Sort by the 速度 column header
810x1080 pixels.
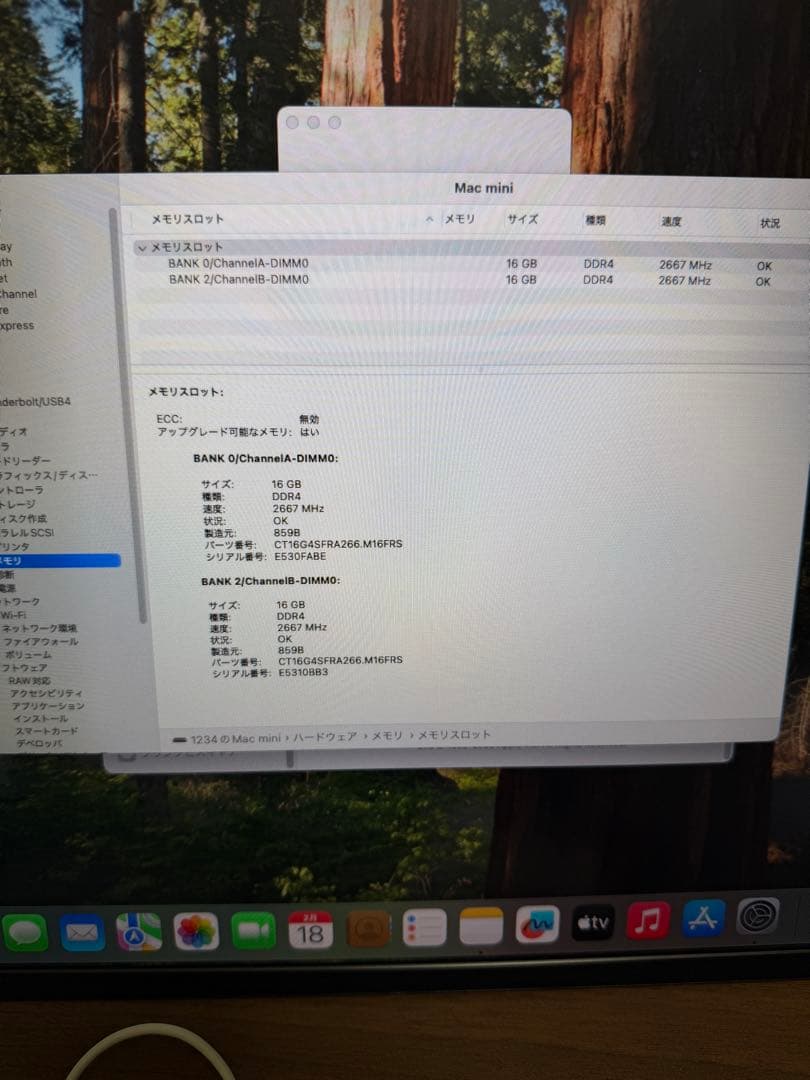point(672,222)
